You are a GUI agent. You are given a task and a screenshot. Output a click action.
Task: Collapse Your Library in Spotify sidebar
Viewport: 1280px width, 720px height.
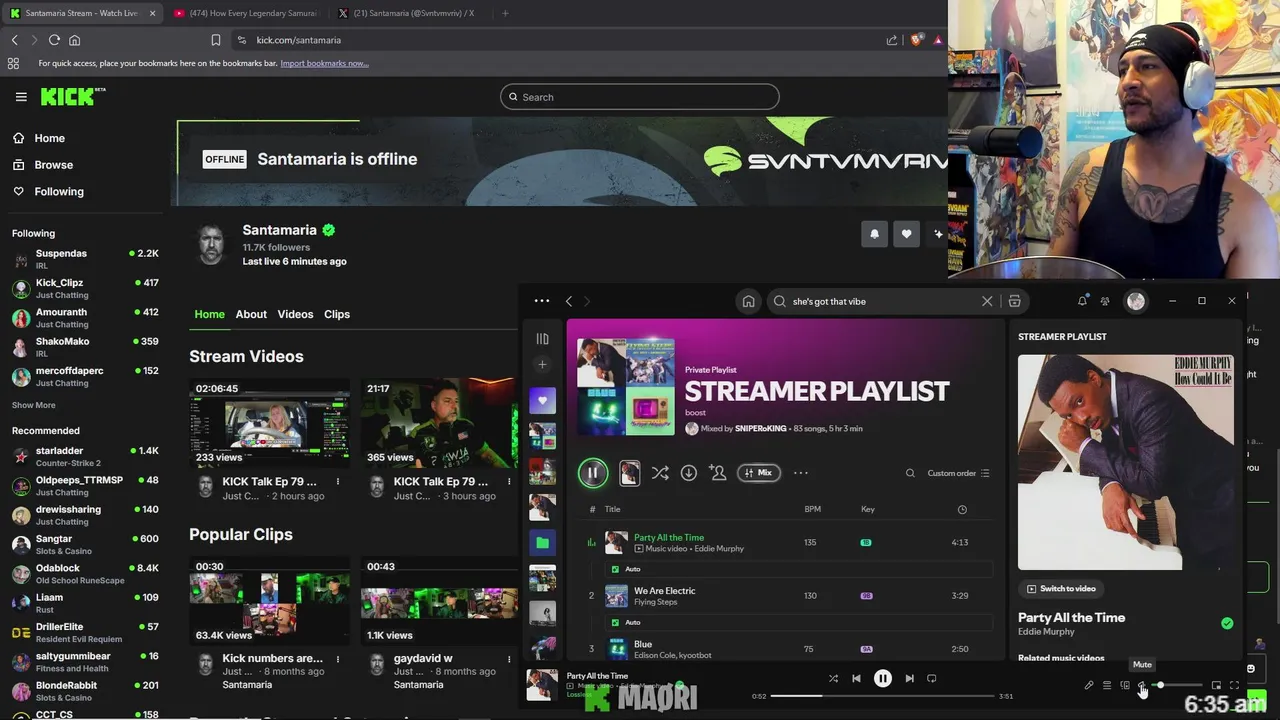tap(542, 339)
